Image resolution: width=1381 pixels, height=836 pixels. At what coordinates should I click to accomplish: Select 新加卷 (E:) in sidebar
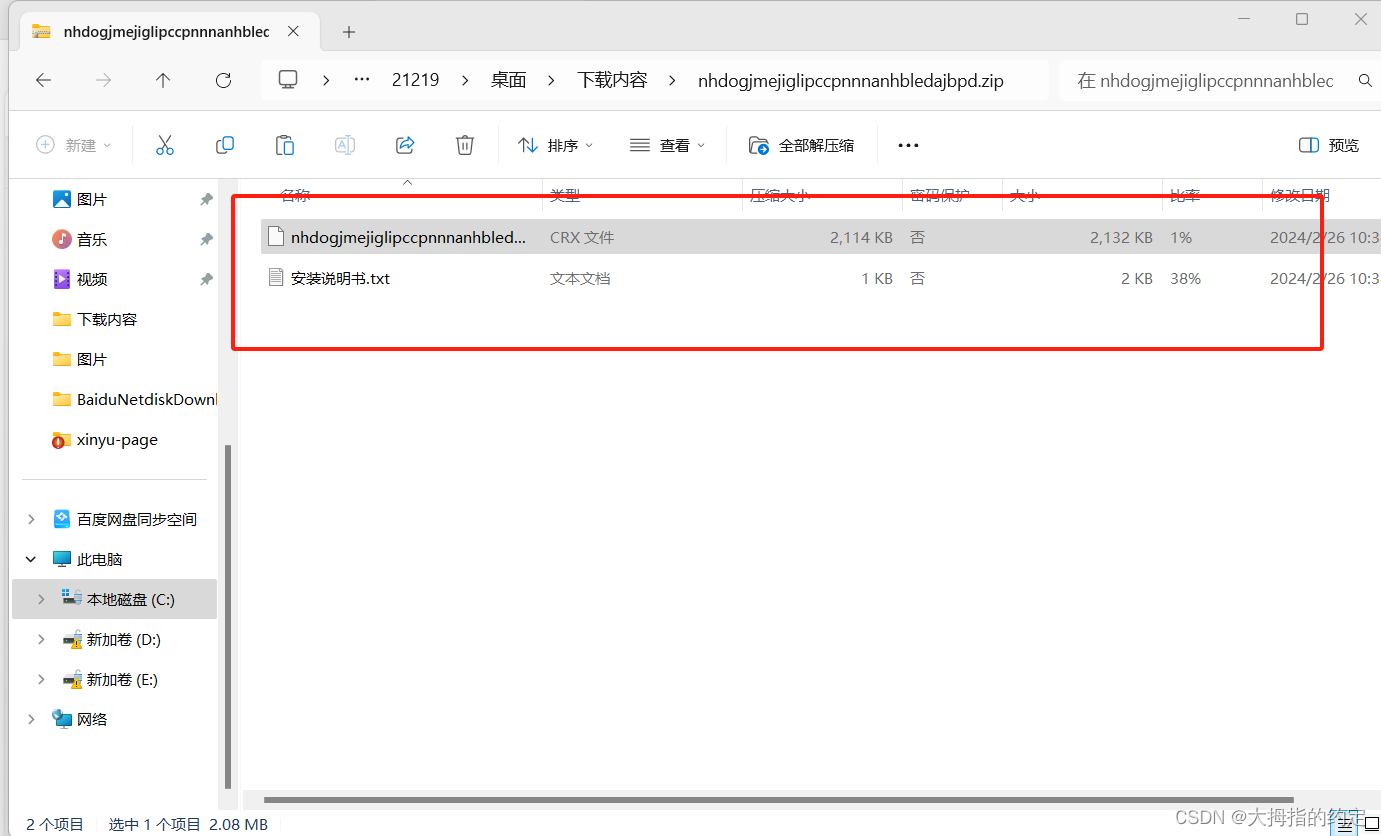click(x=123, y=679)
